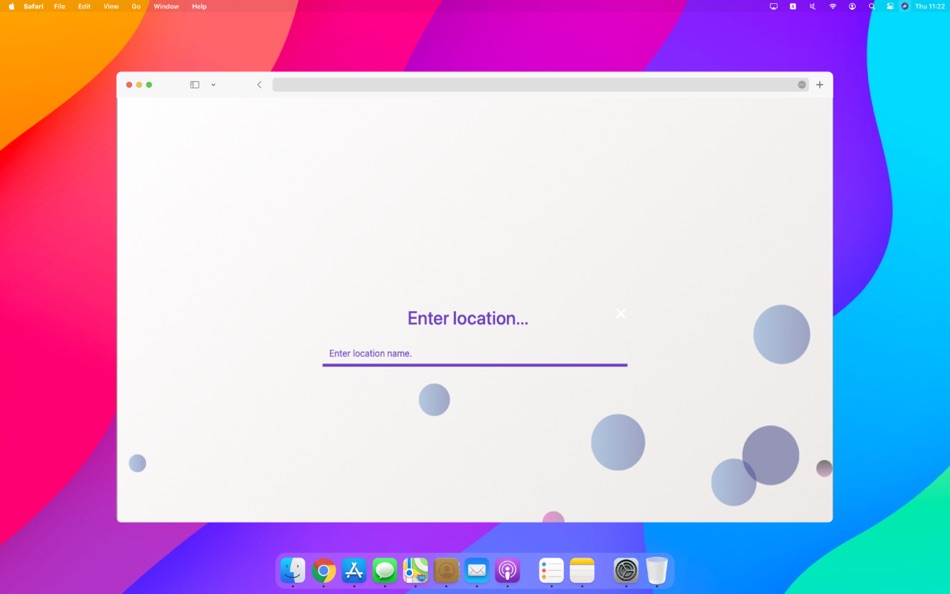950x594 pixels.
Task: Open Spotlight search from the menu bar
Action: click(x=871, y=6)
